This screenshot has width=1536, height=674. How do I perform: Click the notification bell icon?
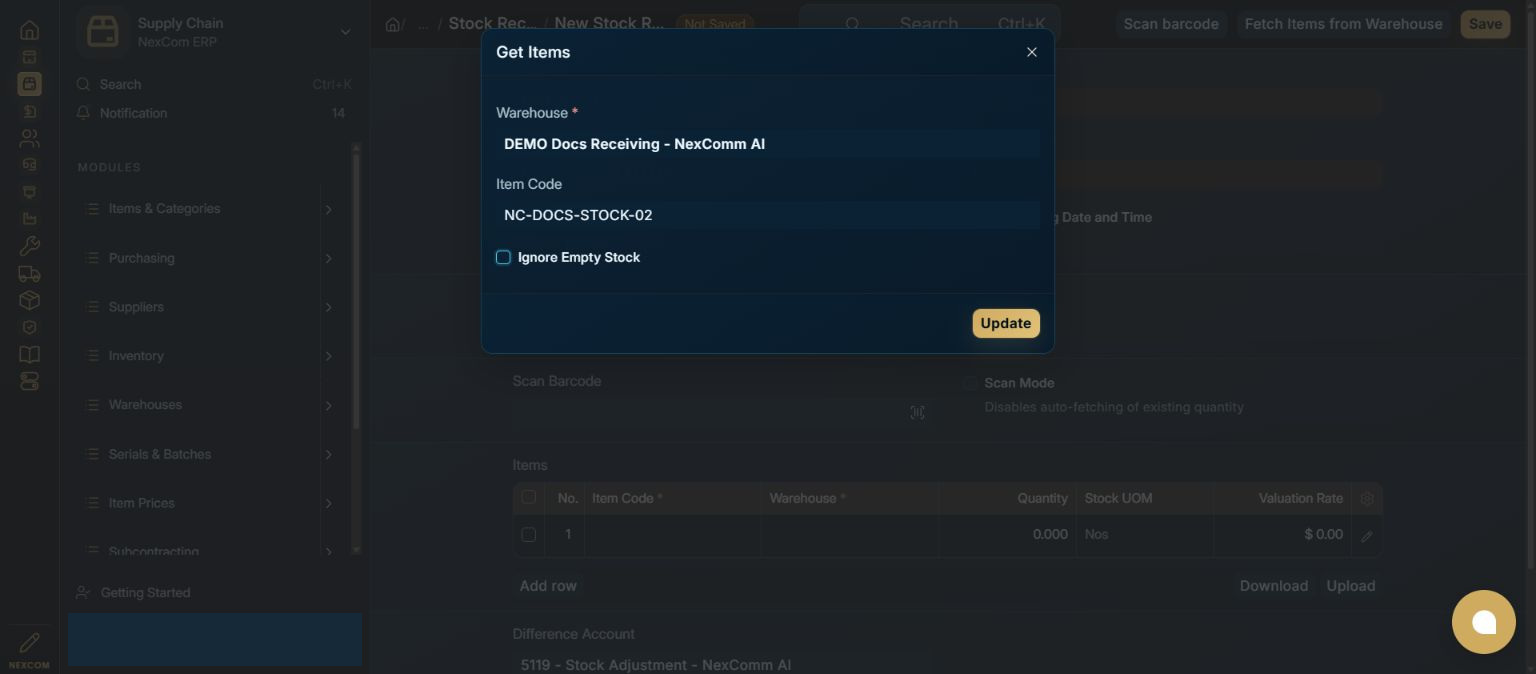[x=83, y=113]
